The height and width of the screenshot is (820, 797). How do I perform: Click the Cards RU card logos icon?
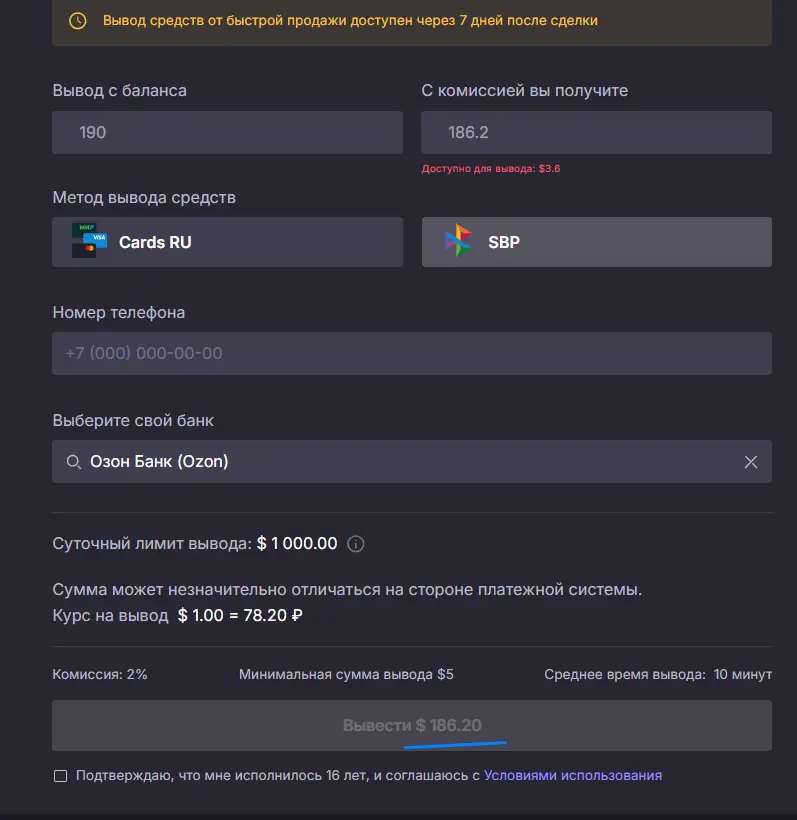(x=89, y=241)
